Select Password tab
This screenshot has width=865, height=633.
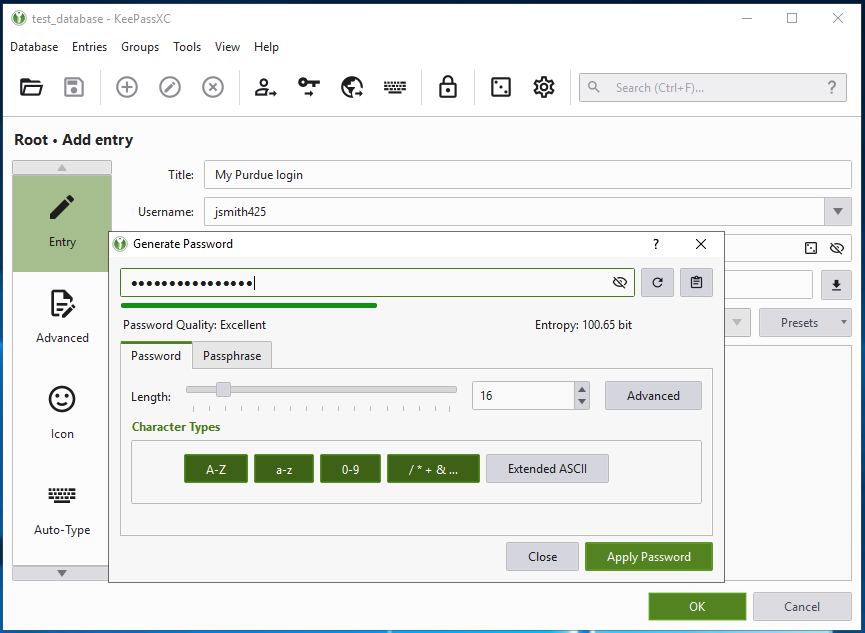pyautogui.click(x=156, y=355)
